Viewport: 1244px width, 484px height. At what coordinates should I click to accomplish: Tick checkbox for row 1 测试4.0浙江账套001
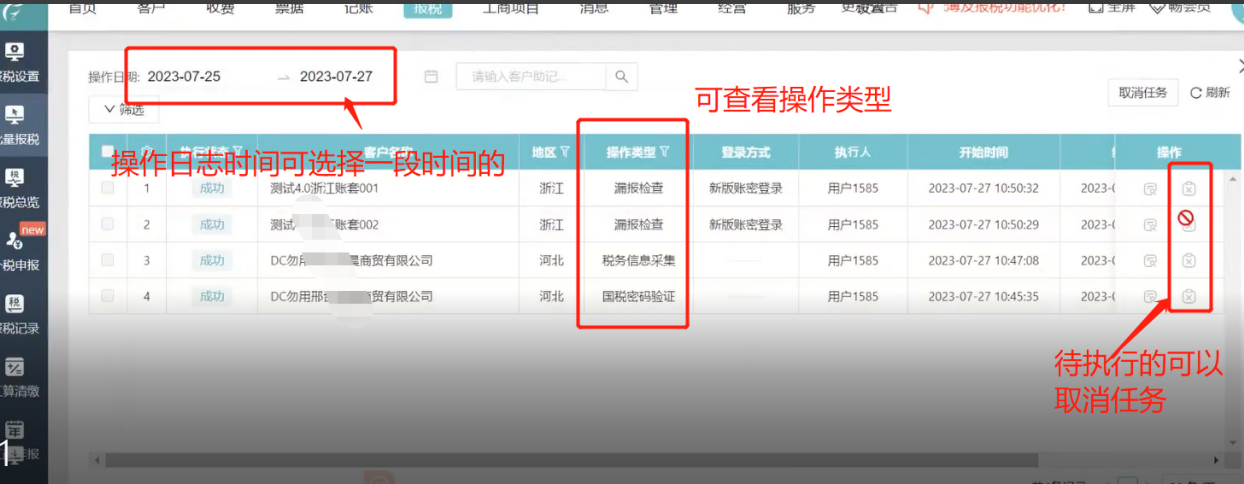pyautogui.click(x=108, y=188)
